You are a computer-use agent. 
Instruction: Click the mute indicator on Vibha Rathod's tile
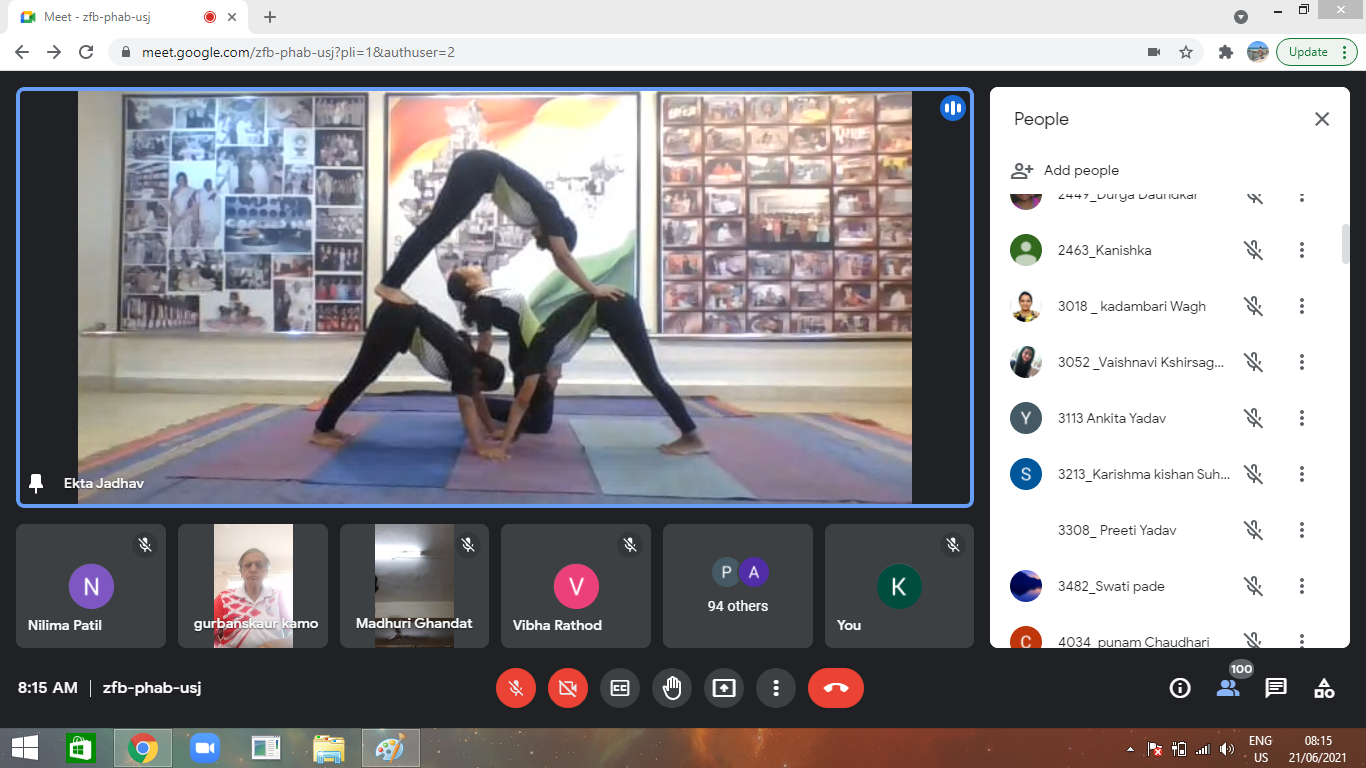click(630, 545)
